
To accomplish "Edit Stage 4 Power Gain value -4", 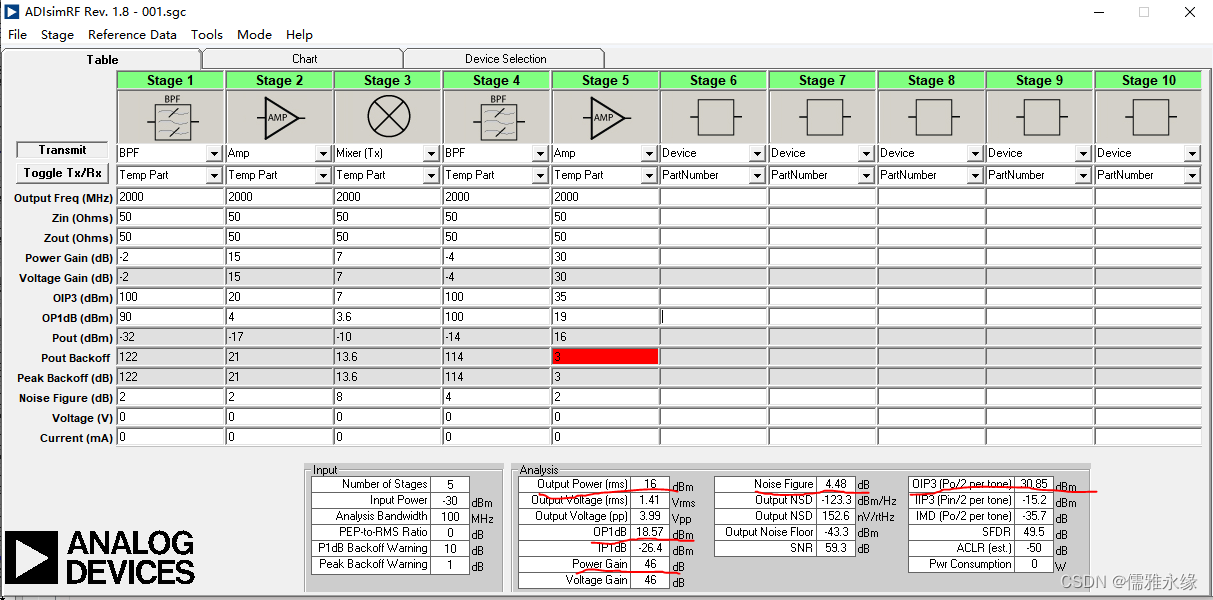I will click(497, 257).
